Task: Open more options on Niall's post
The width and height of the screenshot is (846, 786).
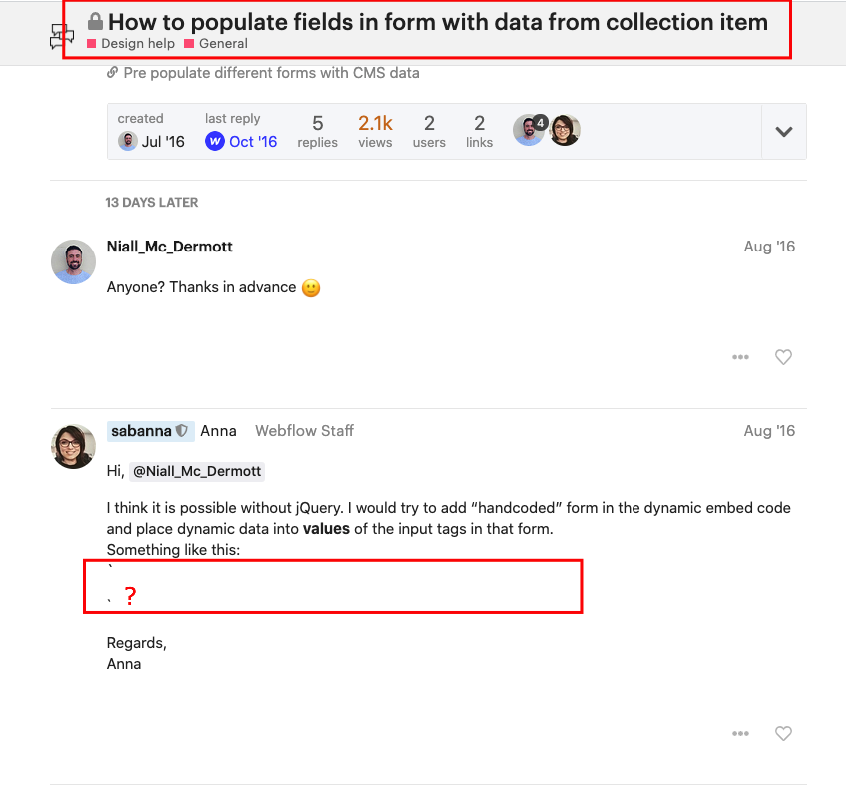Action: 740,357
